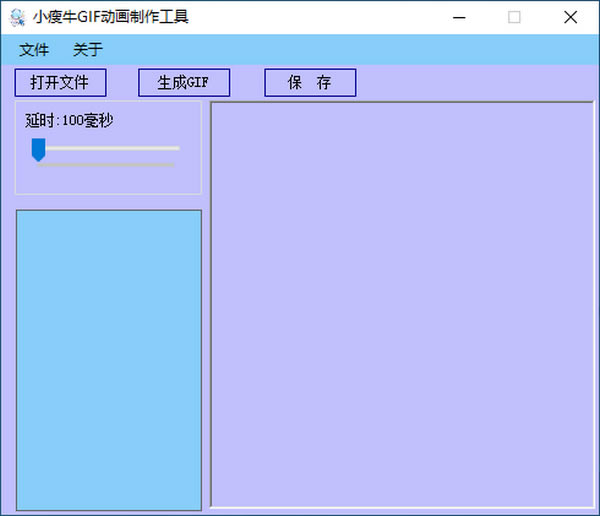600x516 pixels.
Task: Click the 生成GIF button
Action: 184,83
